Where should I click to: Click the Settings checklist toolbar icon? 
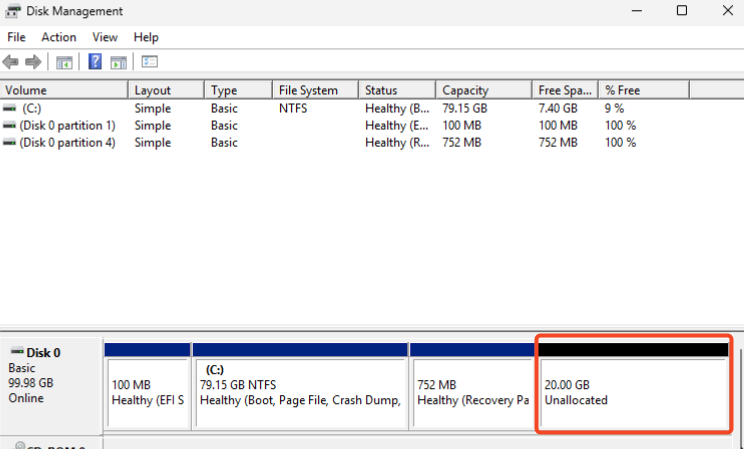click(149, 62)
